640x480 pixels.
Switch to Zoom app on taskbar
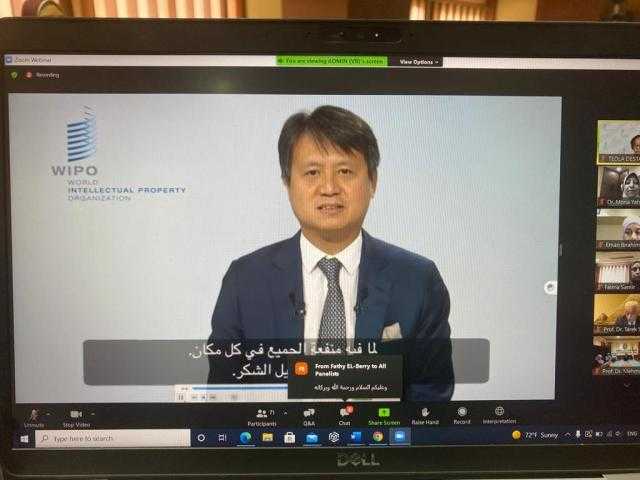click(x=400, y=436)
